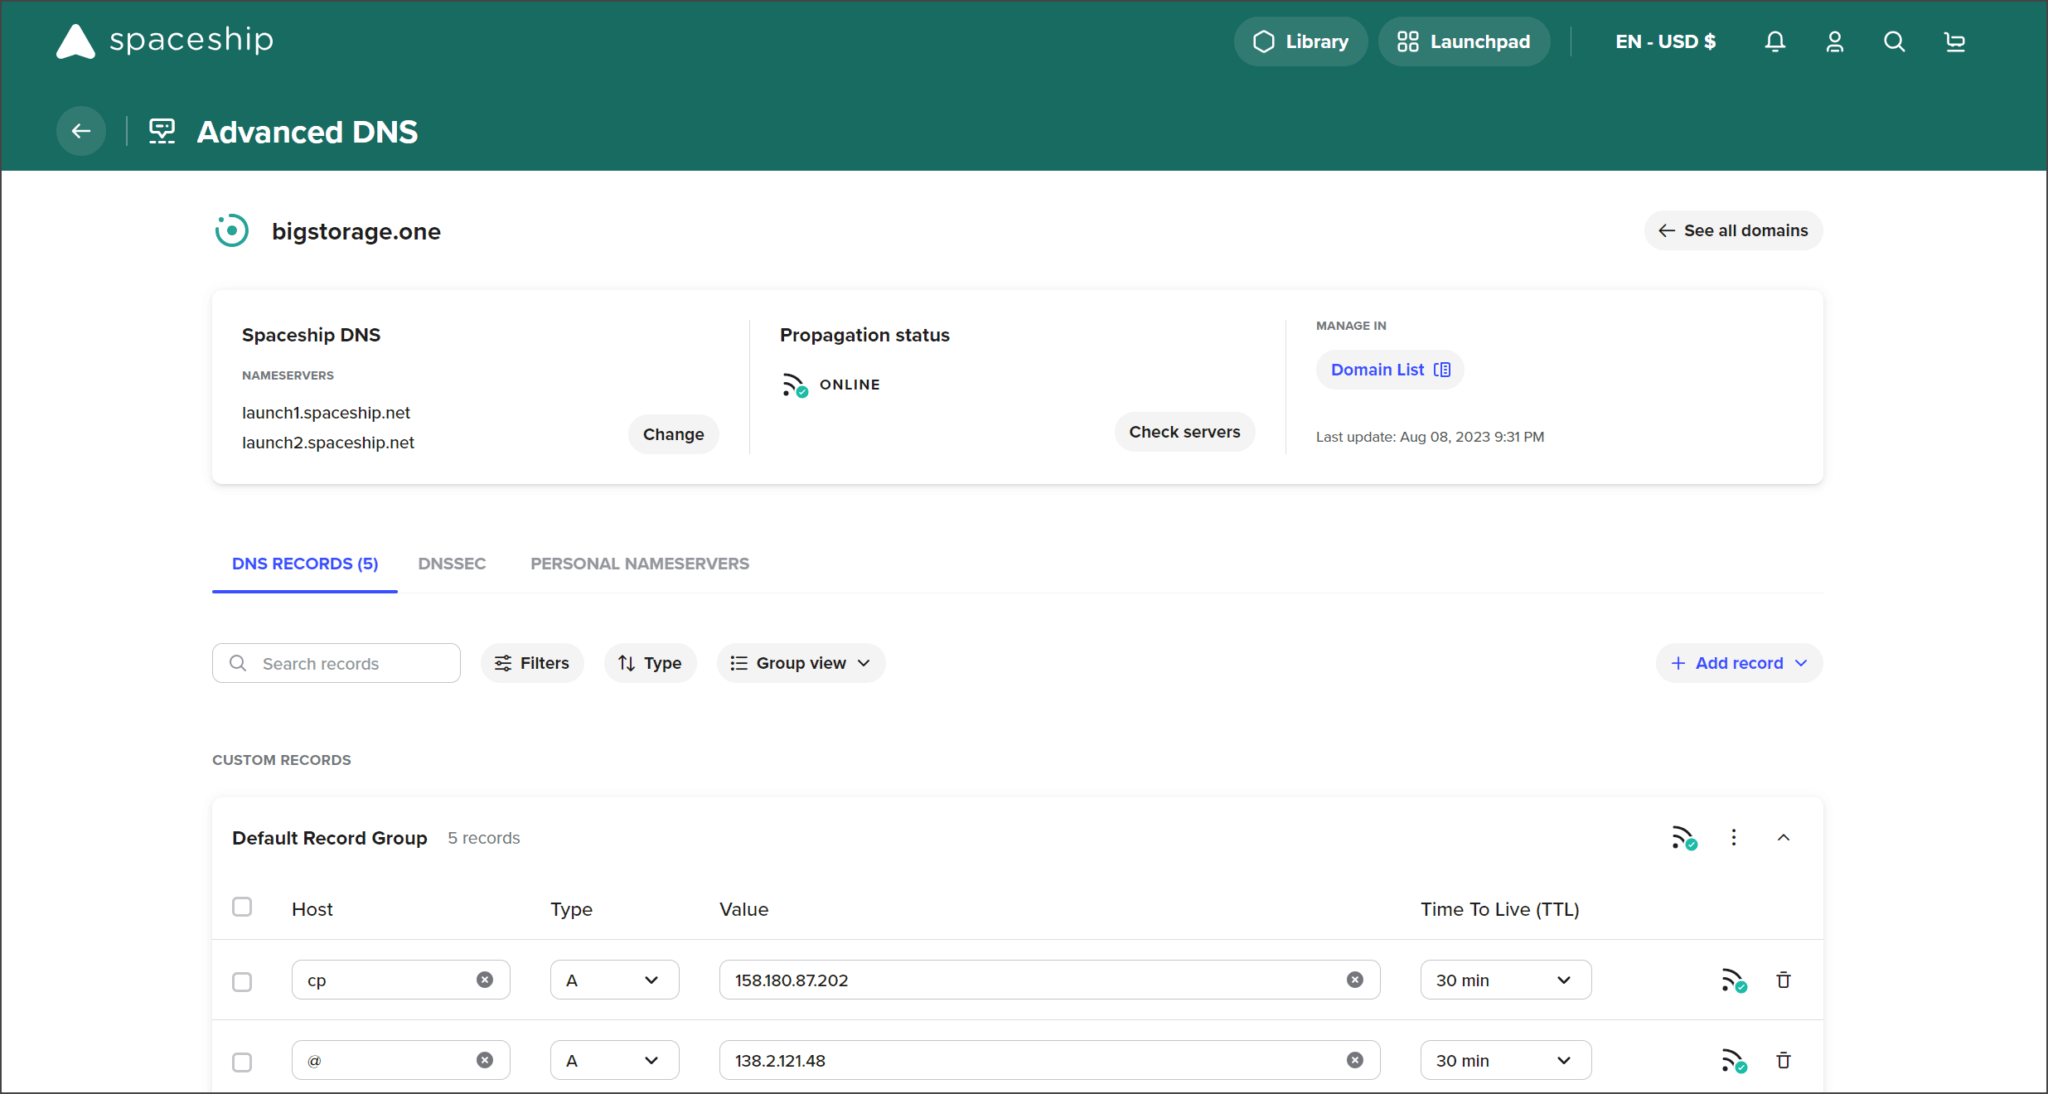
Task: Click the Check servers button
Action: pos(1184,432)
